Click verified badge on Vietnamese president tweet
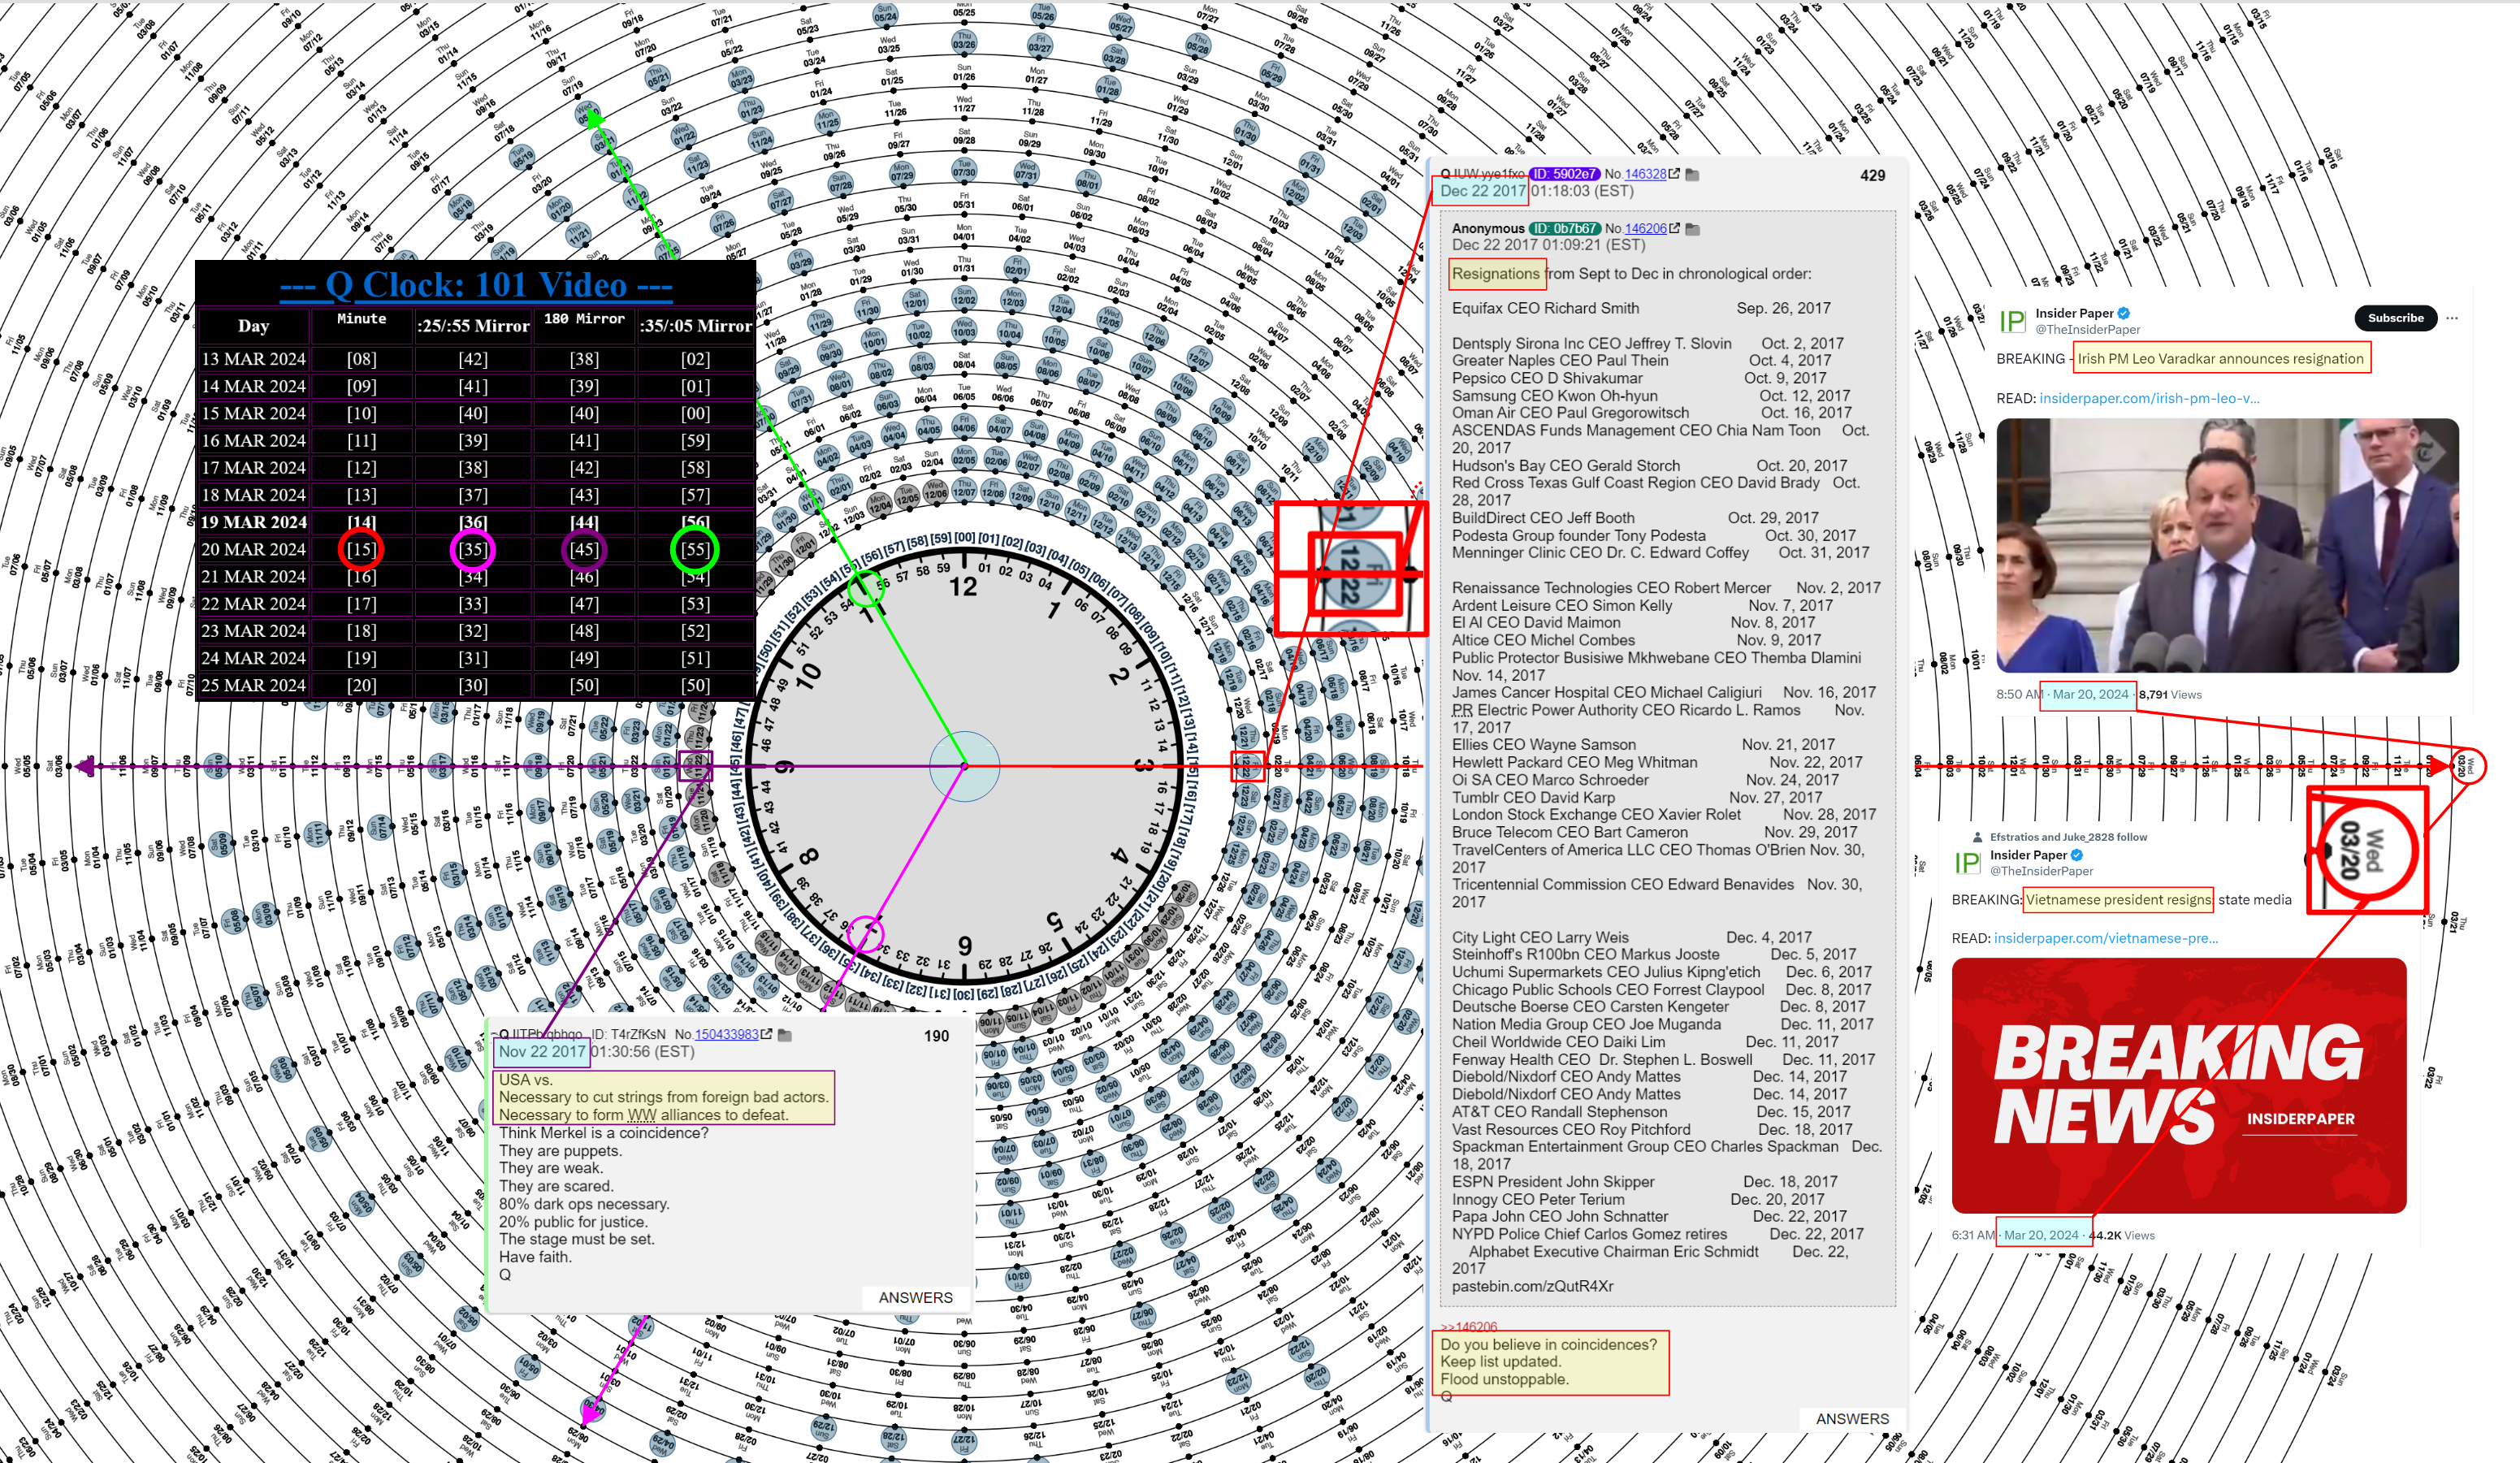This screenshot has height=1463, width=2520. (2076, 855)
